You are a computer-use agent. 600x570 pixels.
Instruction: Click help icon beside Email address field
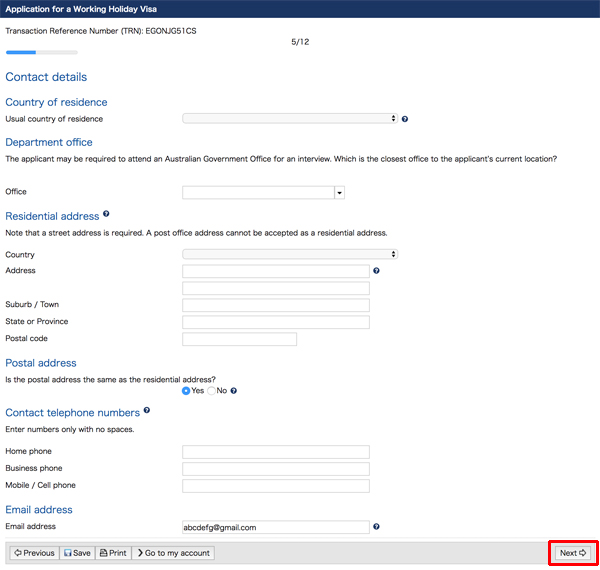[x=376, y=526]
